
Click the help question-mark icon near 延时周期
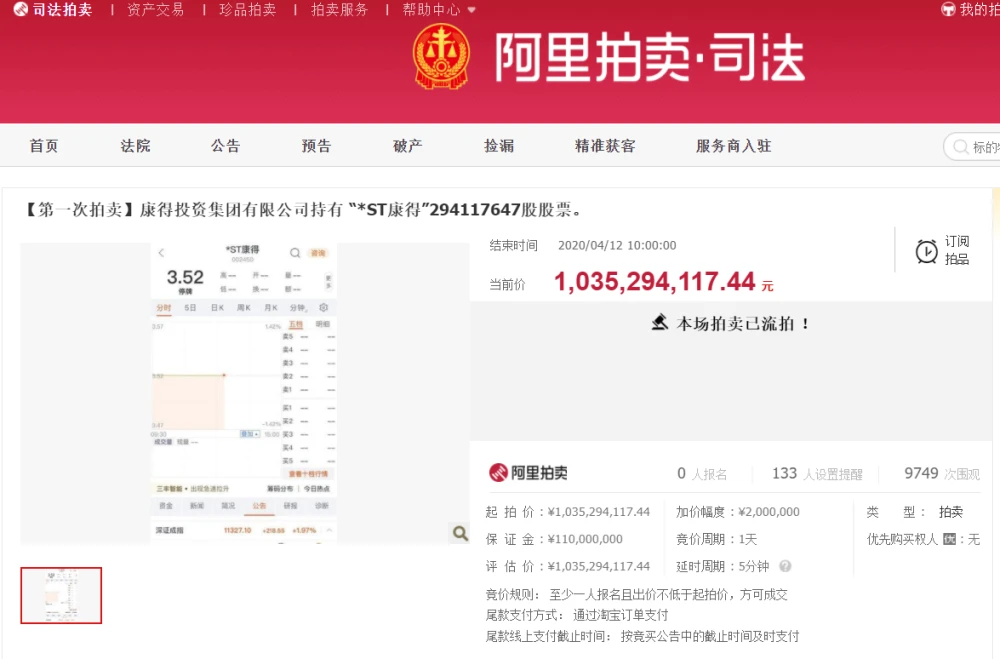click(x=785, y=566)
